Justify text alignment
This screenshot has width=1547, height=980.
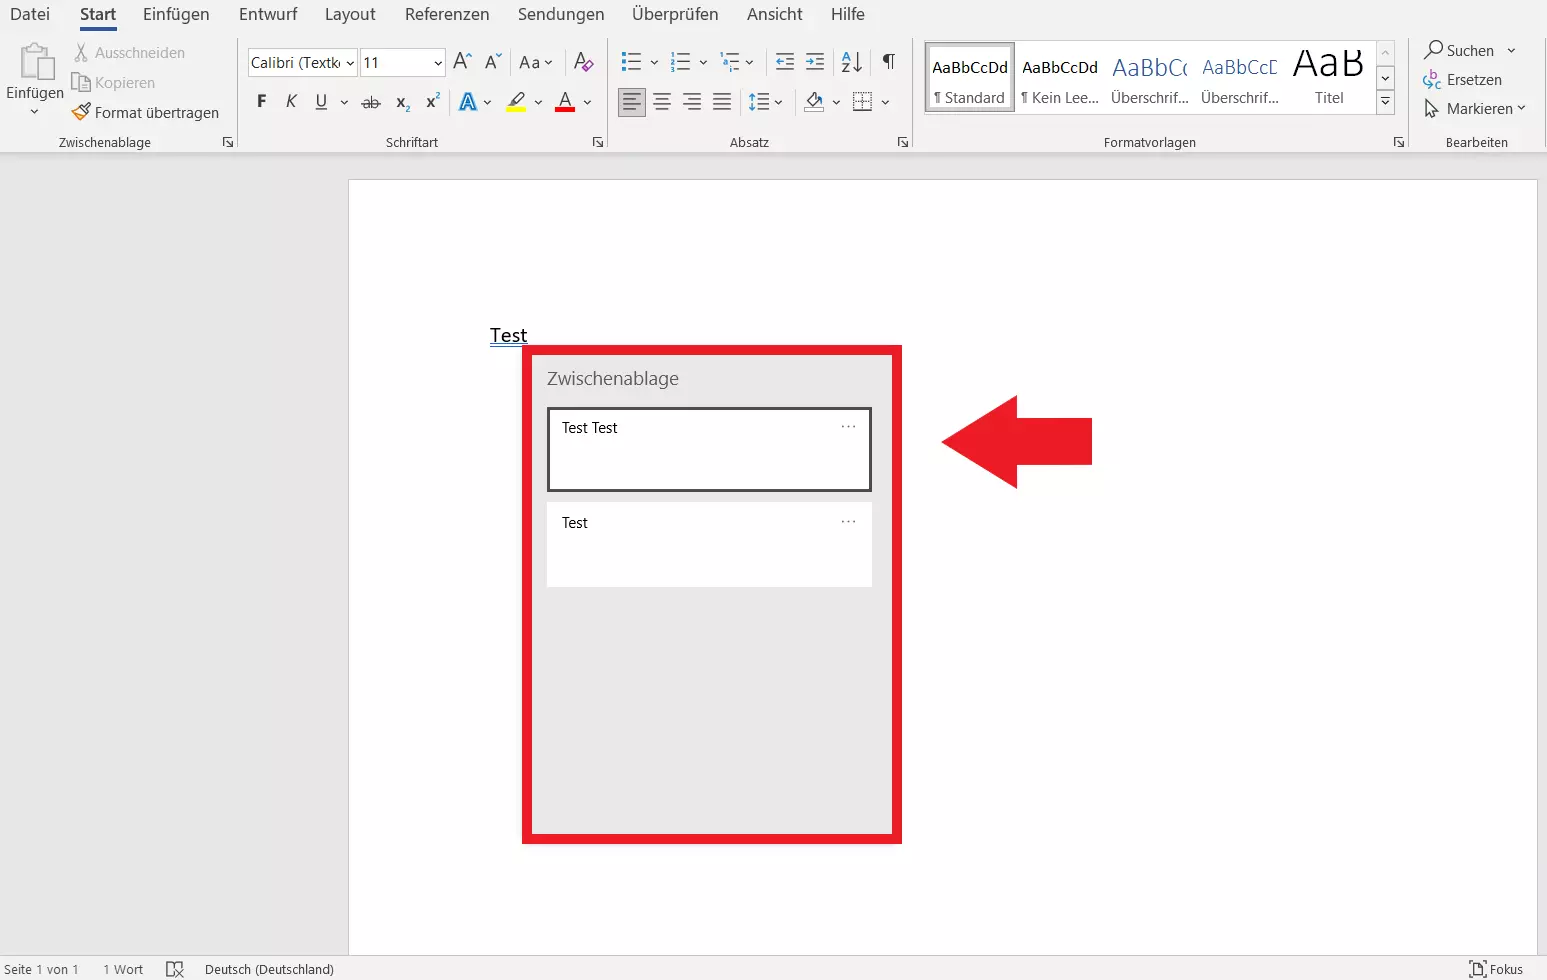click(x=722, y=102)
